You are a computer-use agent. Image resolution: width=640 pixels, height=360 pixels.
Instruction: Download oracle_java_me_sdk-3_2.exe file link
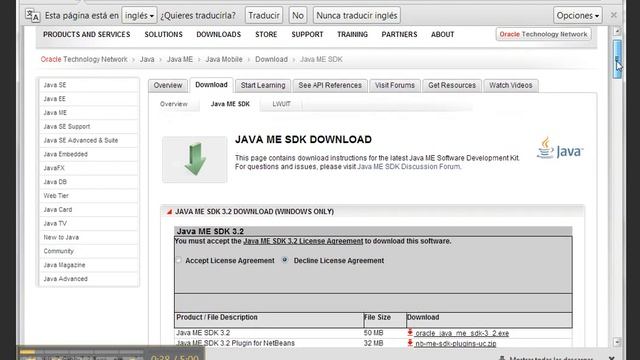click(462, 333)
